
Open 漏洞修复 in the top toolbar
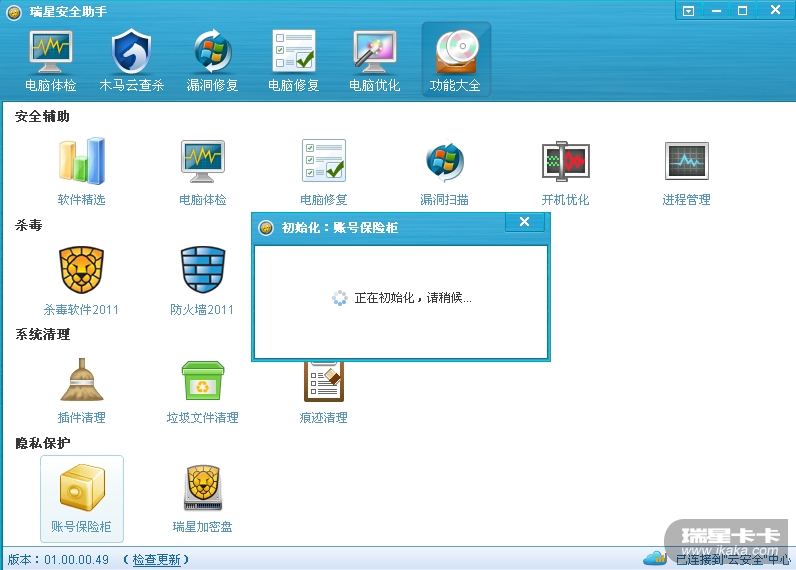[x=212, y=61]
